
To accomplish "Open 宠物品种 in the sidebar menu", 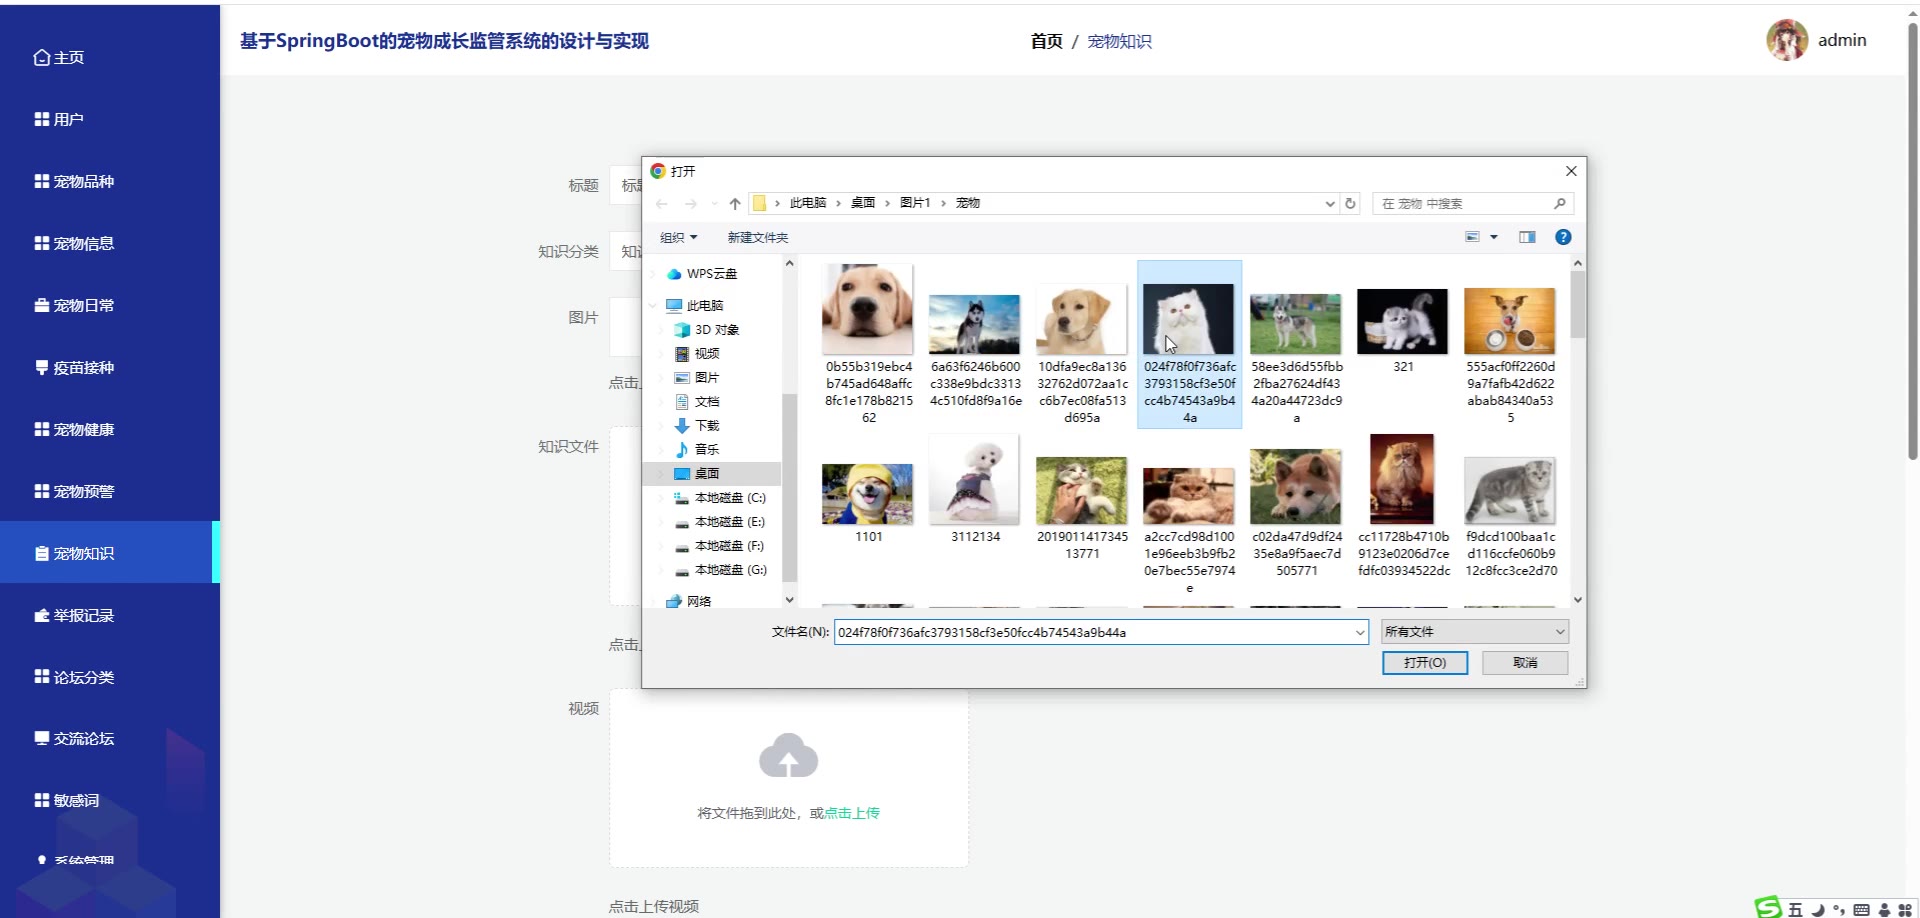I will click(110, 182).
